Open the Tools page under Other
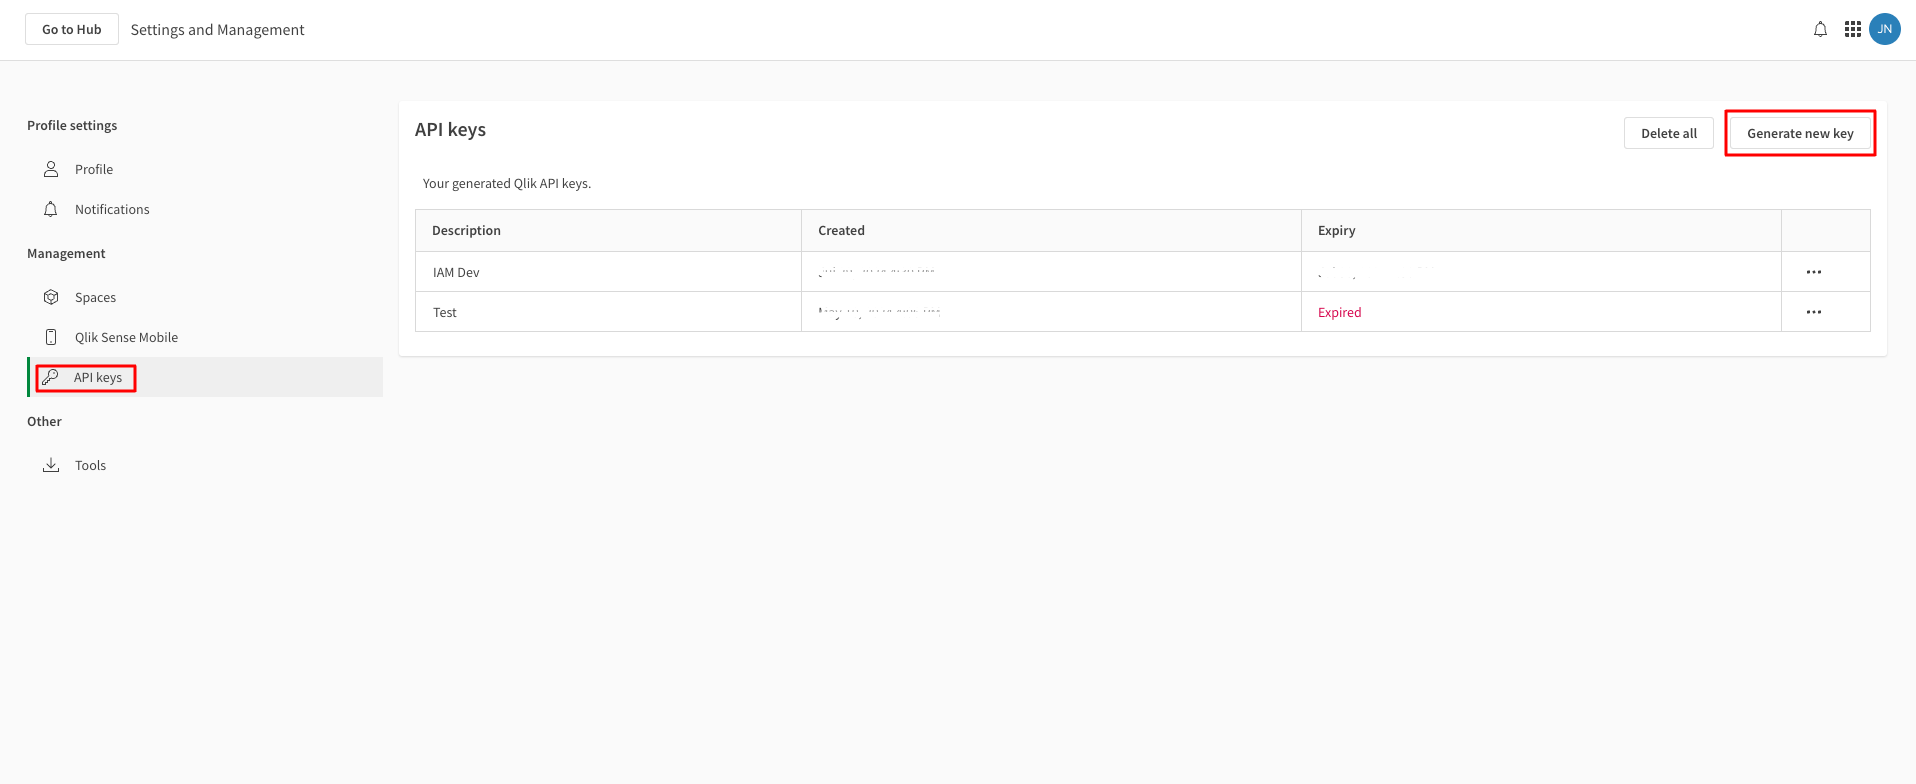1916x784 pixels. 90,465
